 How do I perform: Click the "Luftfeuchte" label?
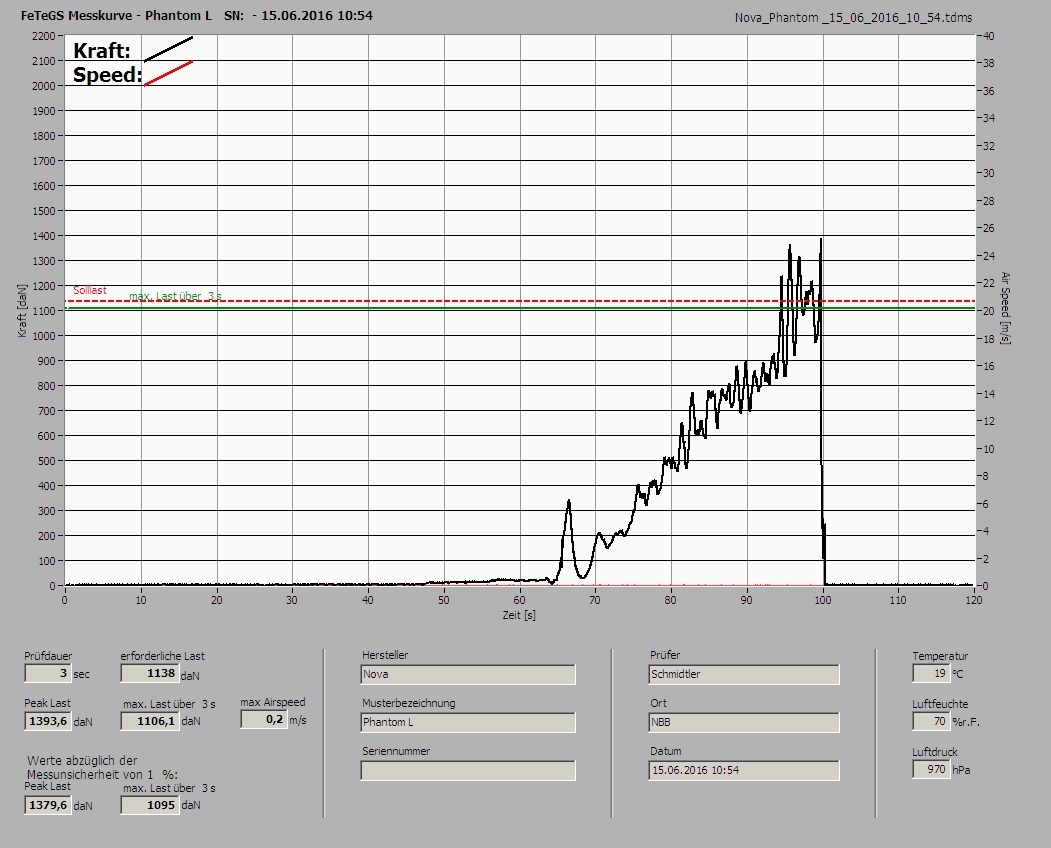point(940,704)
